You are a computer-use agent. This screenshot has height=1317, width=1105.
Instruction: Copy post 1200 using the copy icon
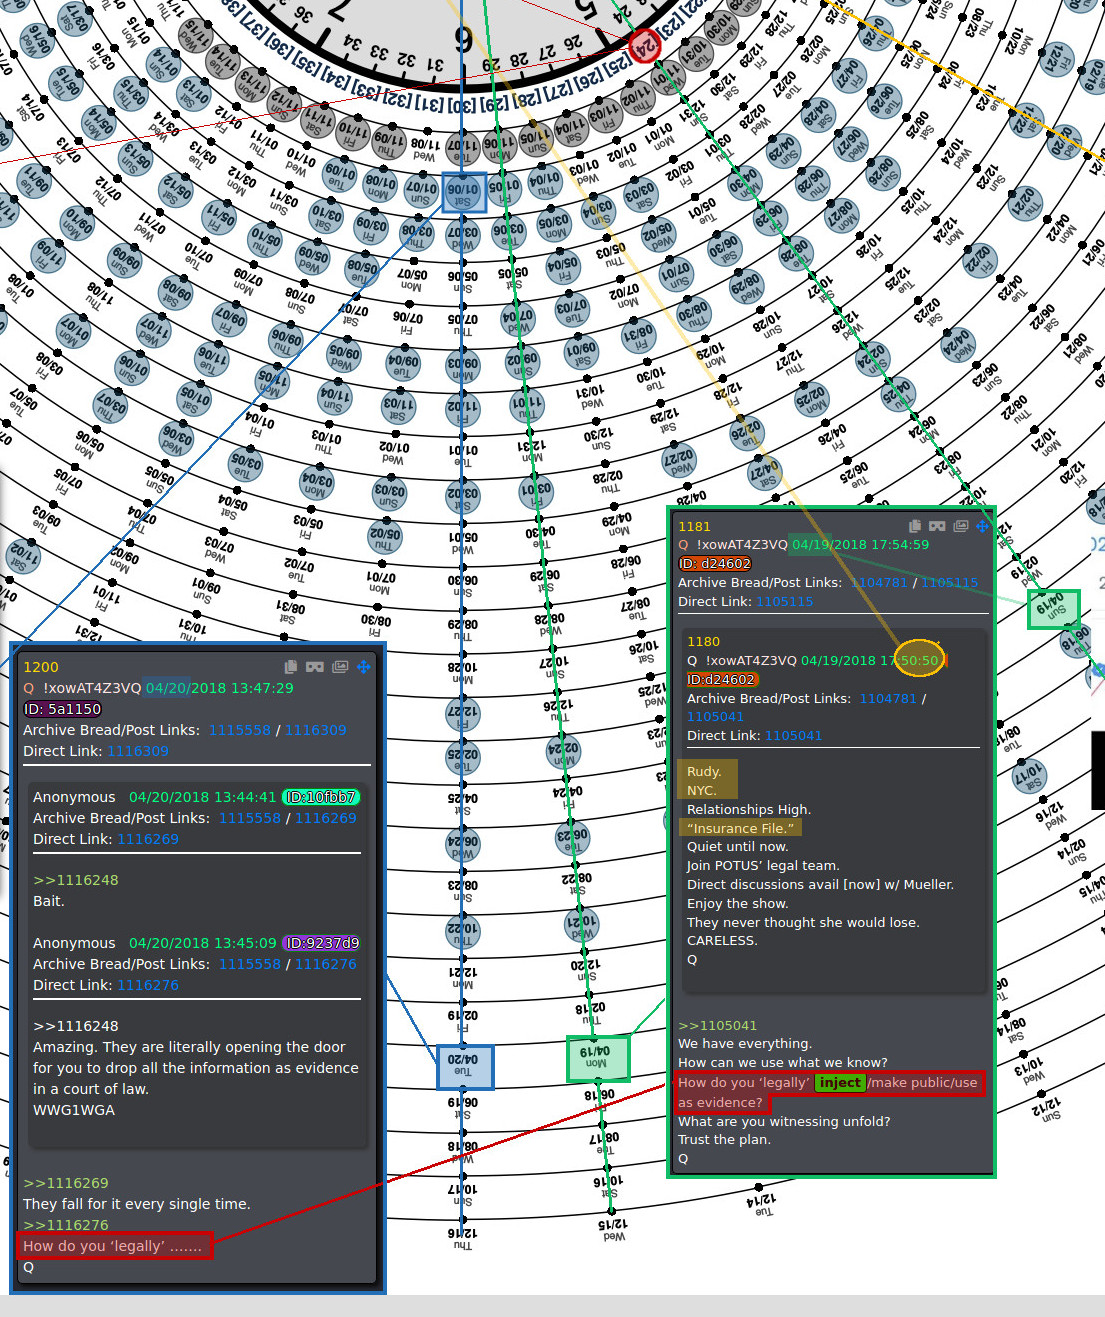pos(291,667)
